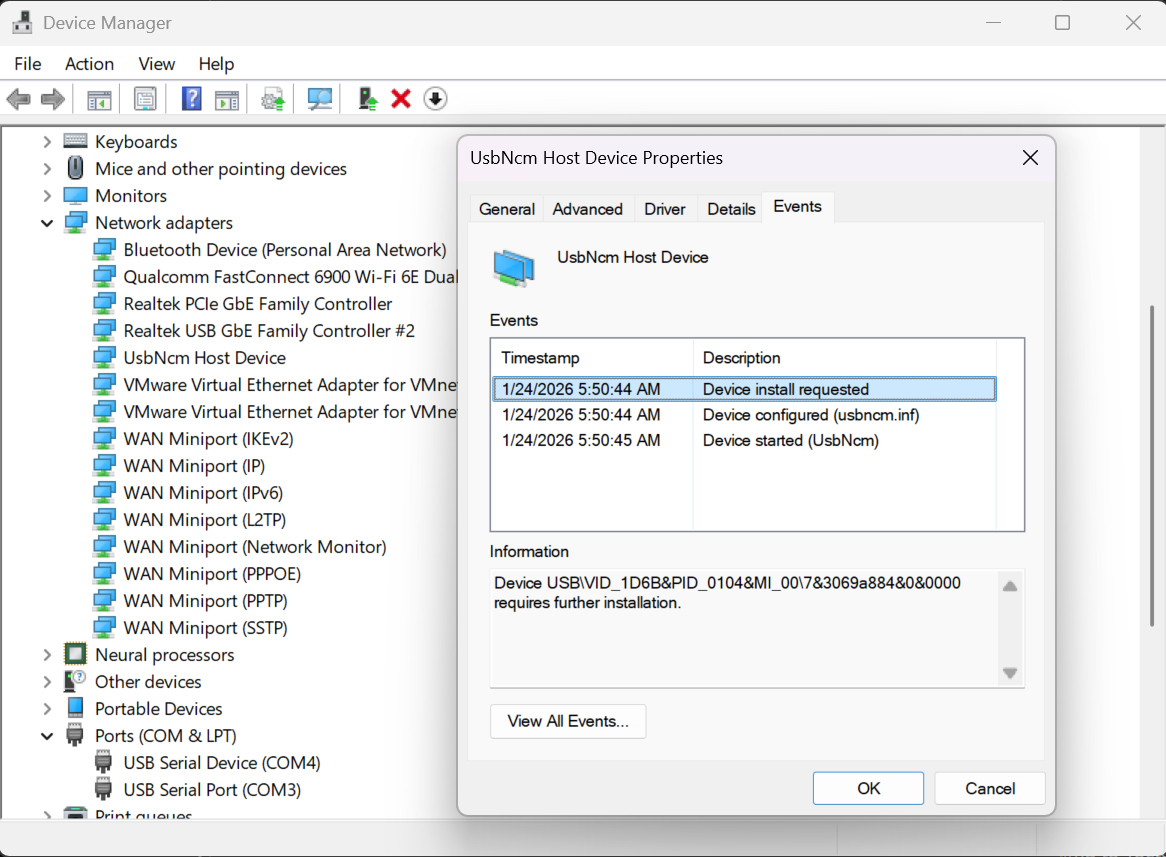This screenshot has width=1166, height=857.
Task: Toggle the Show/Hide Console Tree icon
Action: [98, 99]
